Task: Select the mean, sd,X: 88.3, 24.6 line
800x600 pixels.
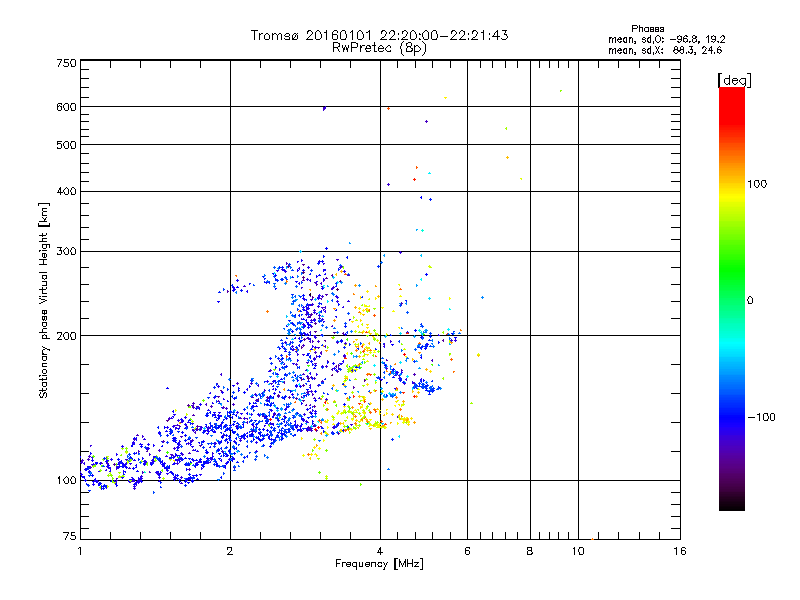Action: 665,50
